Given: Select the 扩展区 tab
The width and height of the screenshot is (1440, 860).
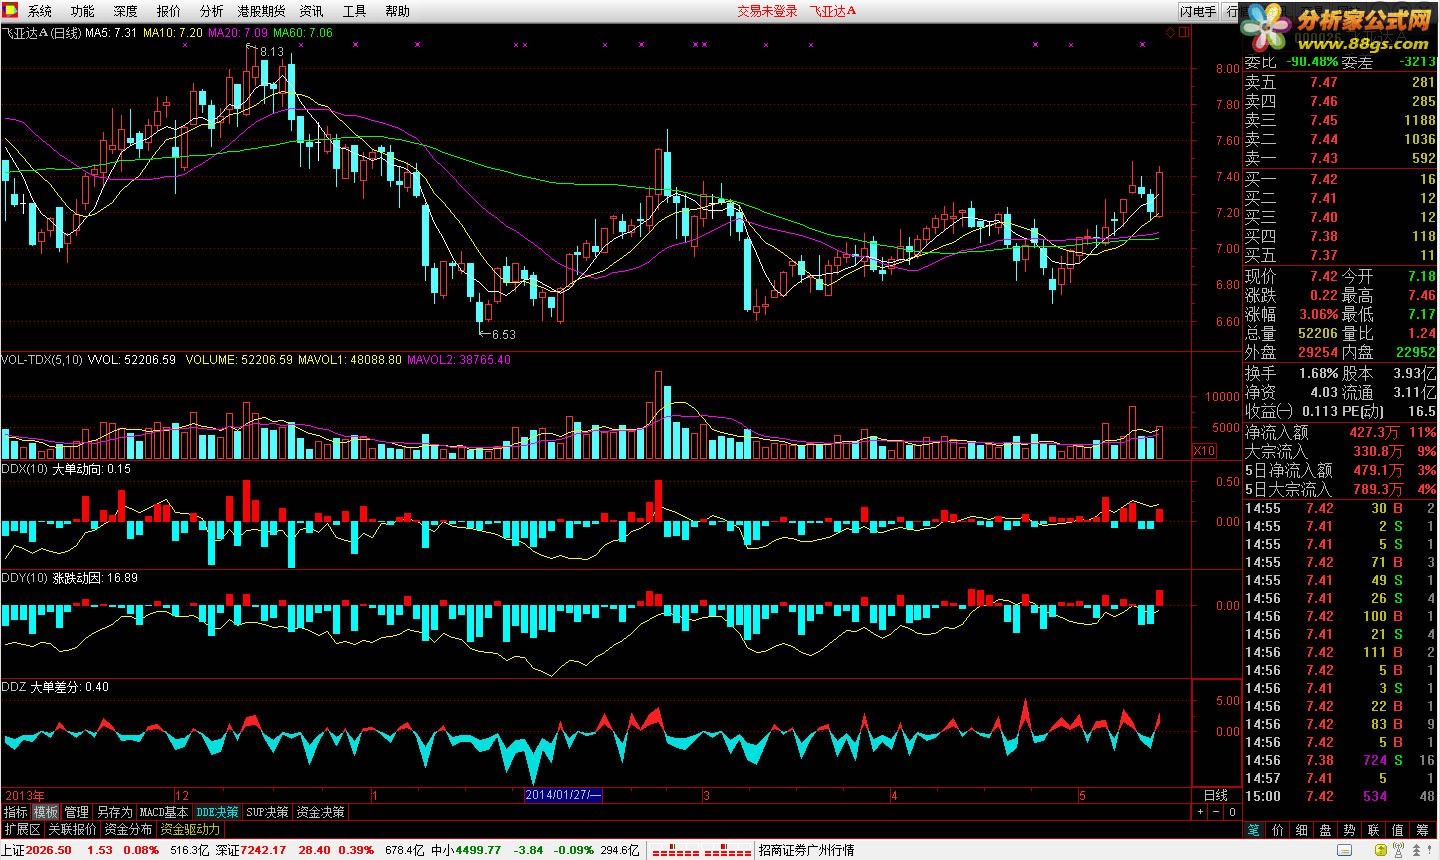Looking at the screenshot, I should (21, 829).
